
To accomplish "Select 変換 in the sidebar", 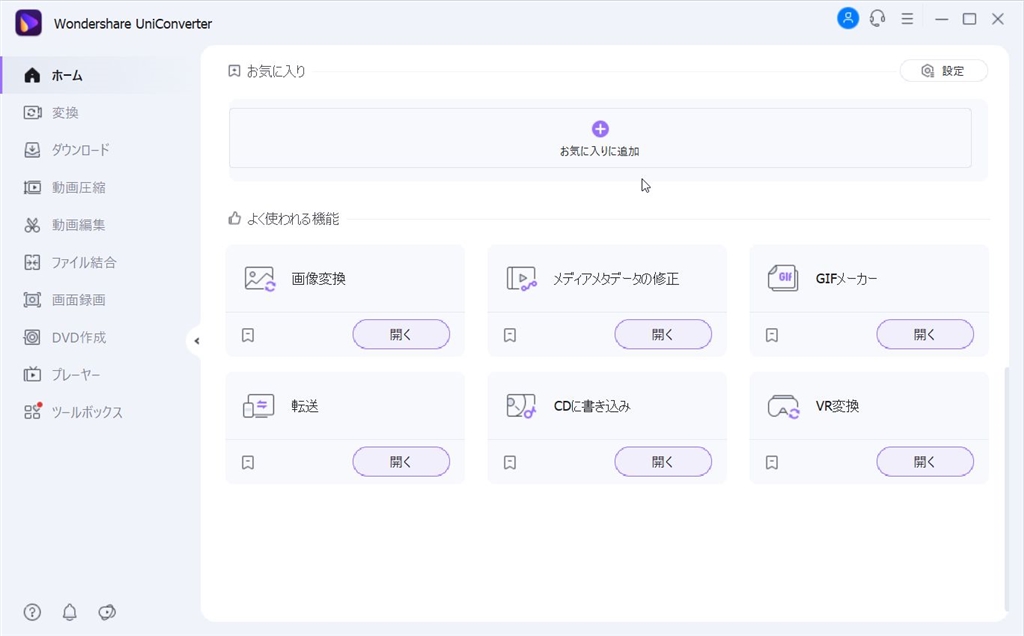I will point(65,112).
